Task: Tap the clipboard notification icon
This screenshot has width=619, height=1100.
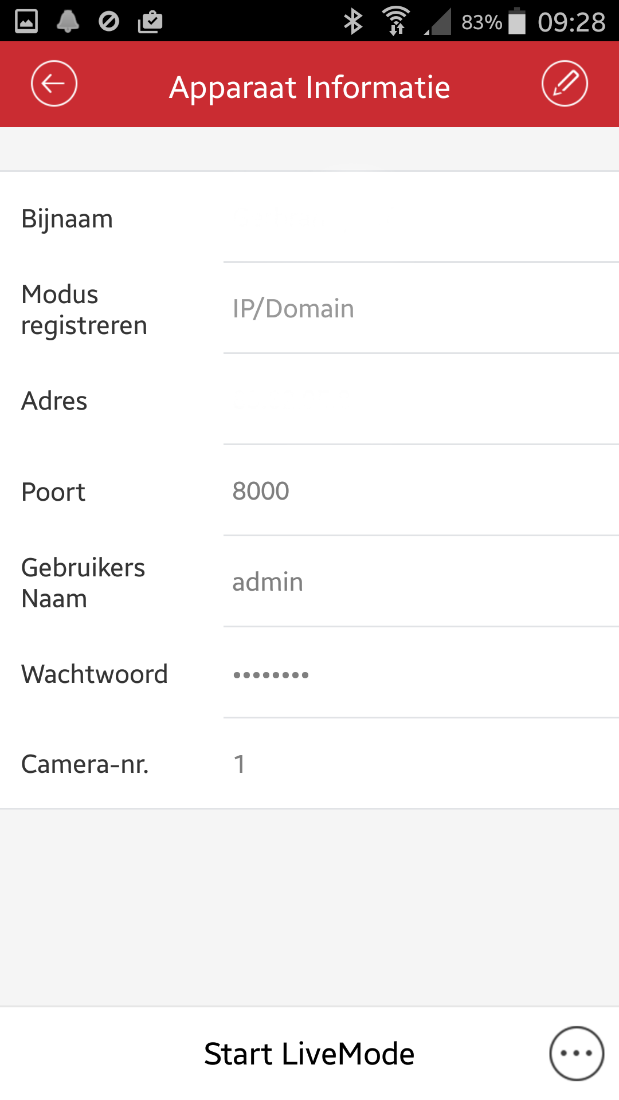Action: point(150,22)
